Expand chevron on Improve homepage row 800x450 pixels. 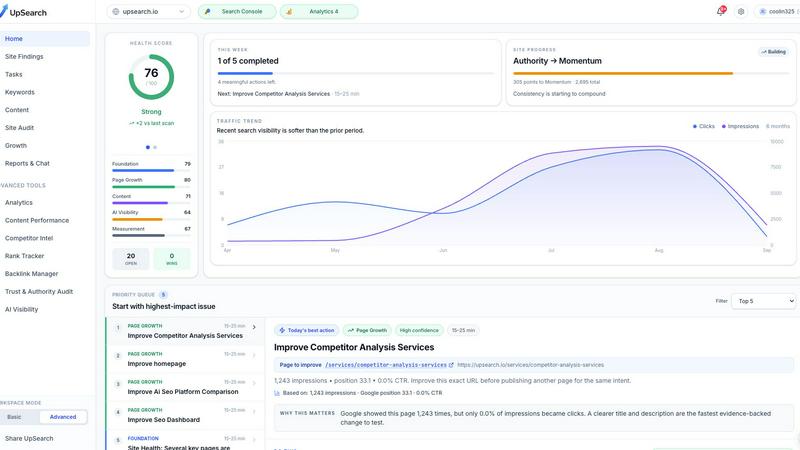click(x=254, y=355)
